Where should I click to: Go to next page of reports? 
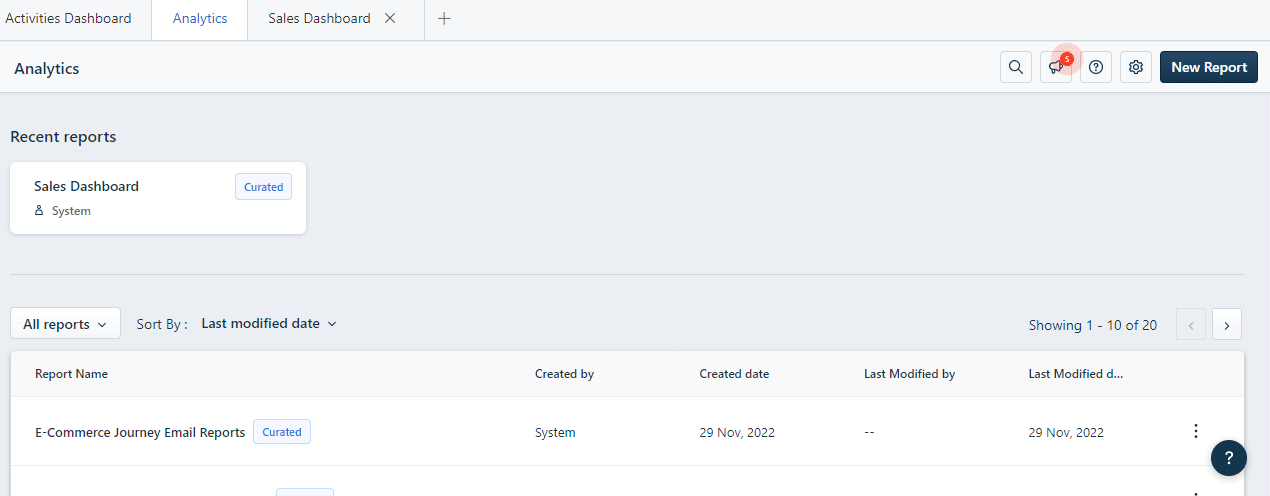pyautogui.click(x=1227, y=324)
